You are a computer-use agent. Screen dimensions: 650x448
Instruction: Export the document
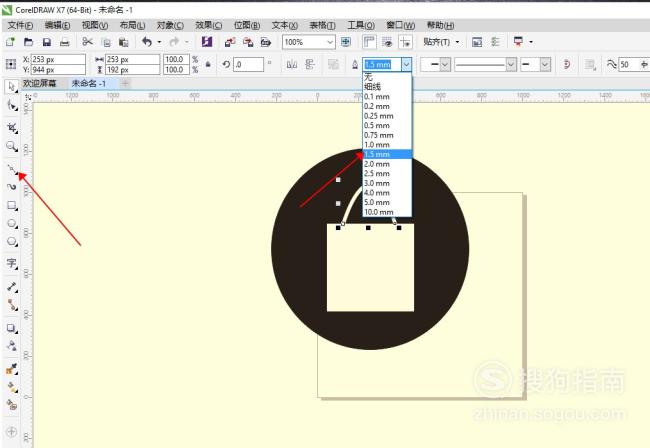coord(248,42)
